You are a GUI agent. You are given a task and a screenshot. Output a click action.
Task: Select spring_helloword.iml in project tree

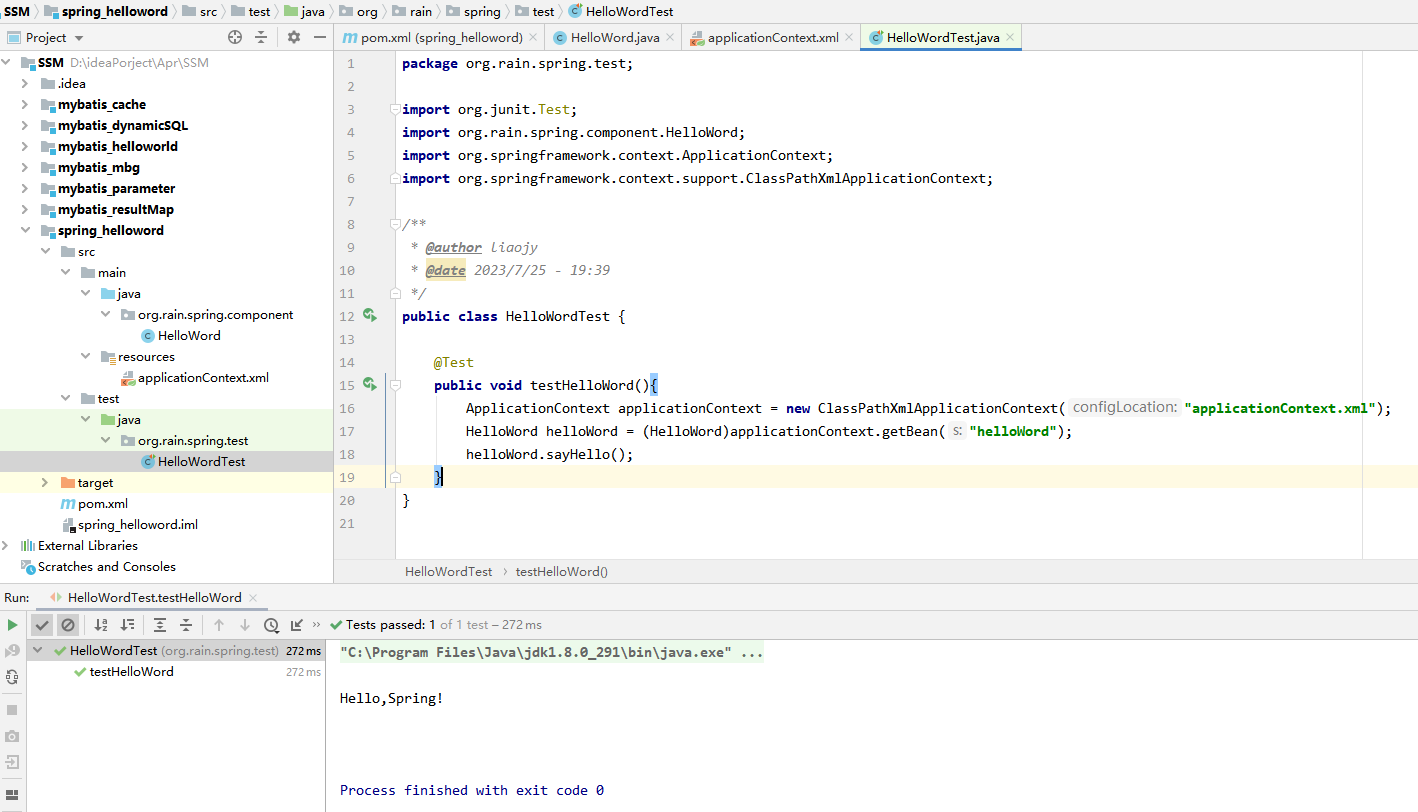coord(138,524)
